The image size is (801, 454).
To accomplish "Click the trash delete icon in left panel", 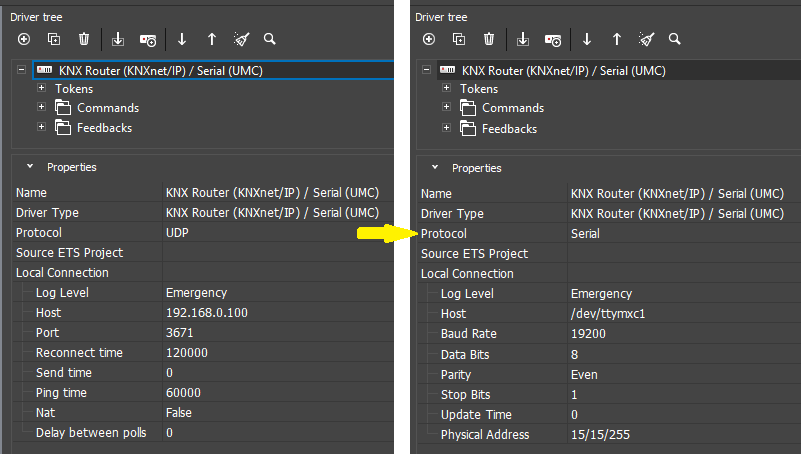I will tap(84, 39).
